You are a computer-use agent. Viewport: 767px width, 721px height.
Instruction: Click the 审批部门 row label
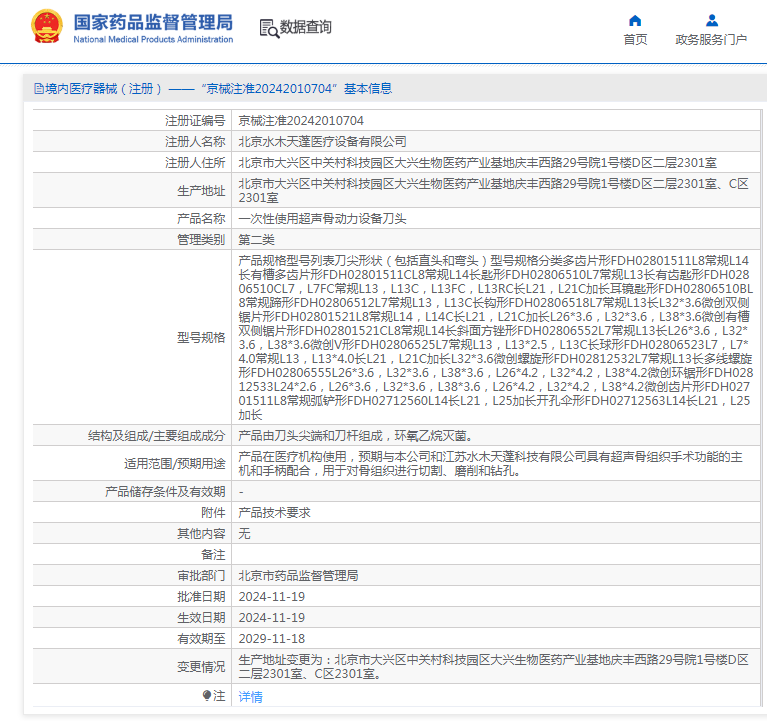tap(201, 576)
